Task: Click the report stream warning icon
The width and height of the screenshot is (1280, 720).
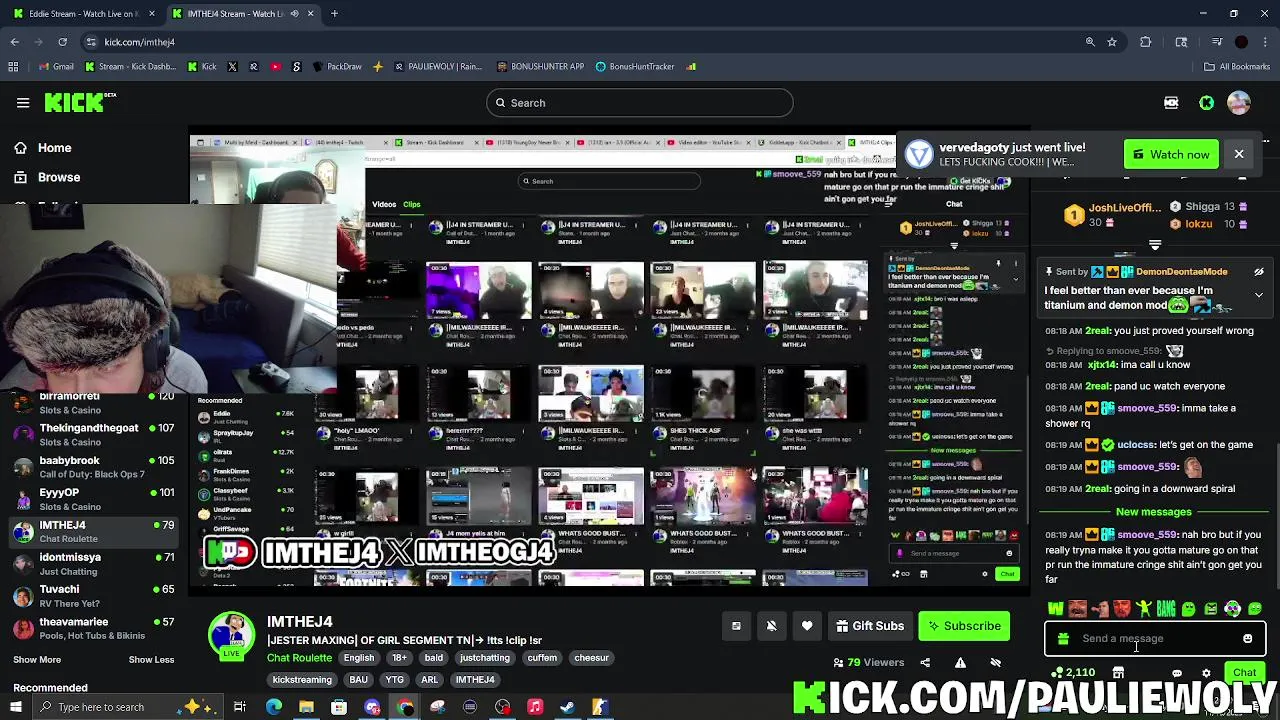Action: tap(960, 662)
